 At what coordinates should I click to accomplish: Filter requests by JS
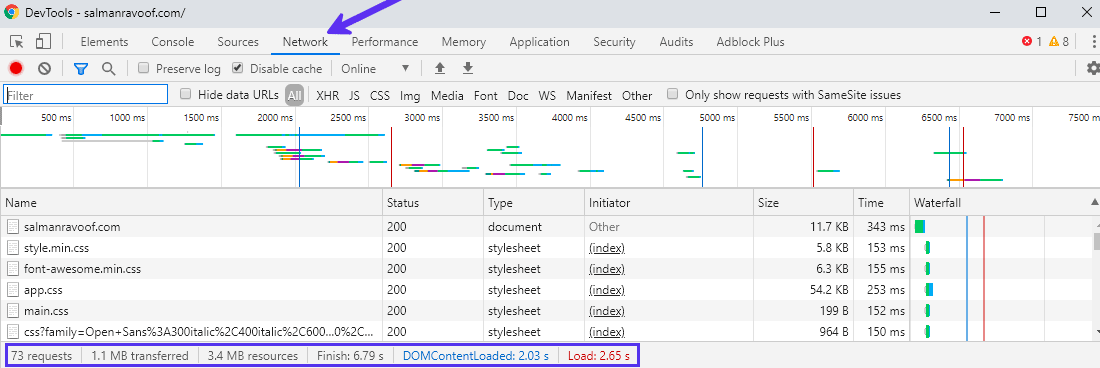click(x=354, y=95)
